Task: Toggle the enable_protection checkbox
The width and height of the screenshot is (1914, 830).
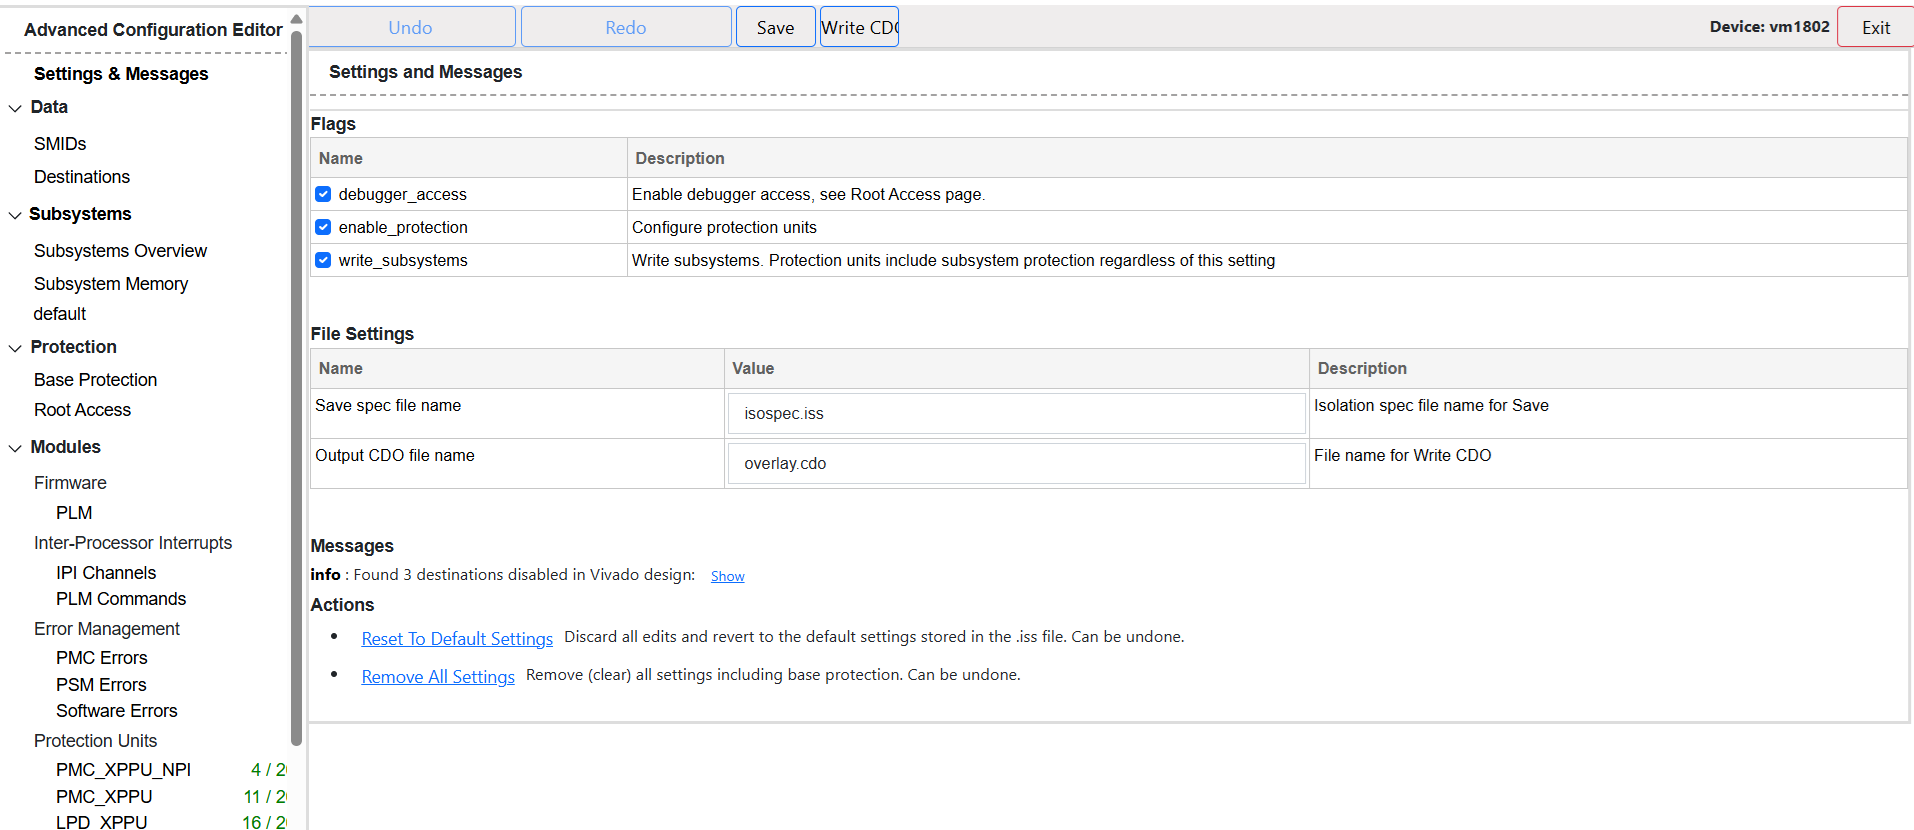Action: [323, 227]
